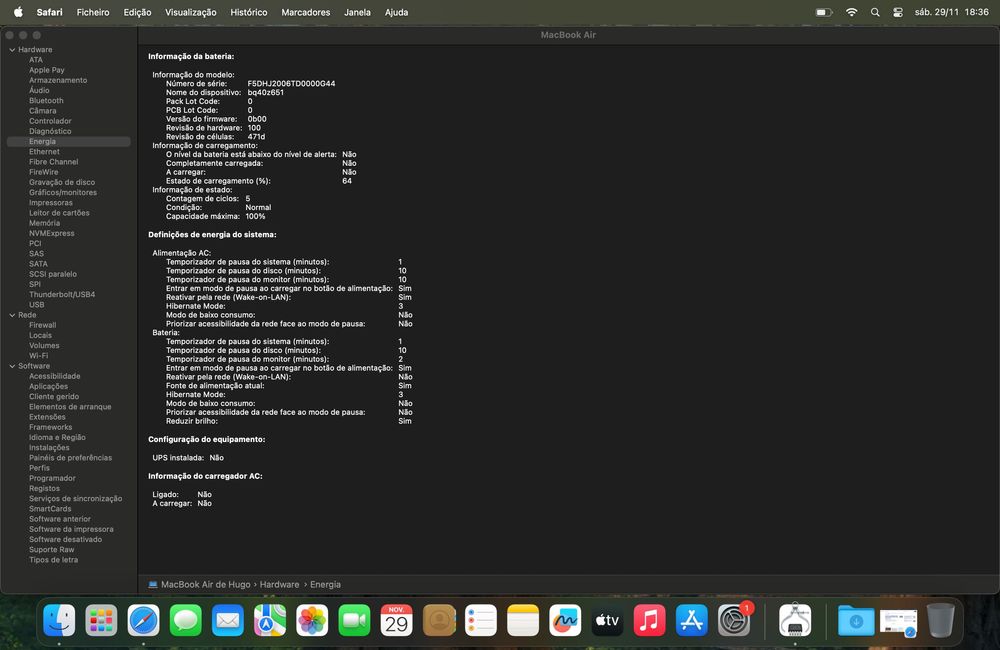Select Thunderbolt/USB4 in the sidebar

click(x=62, y=295)
